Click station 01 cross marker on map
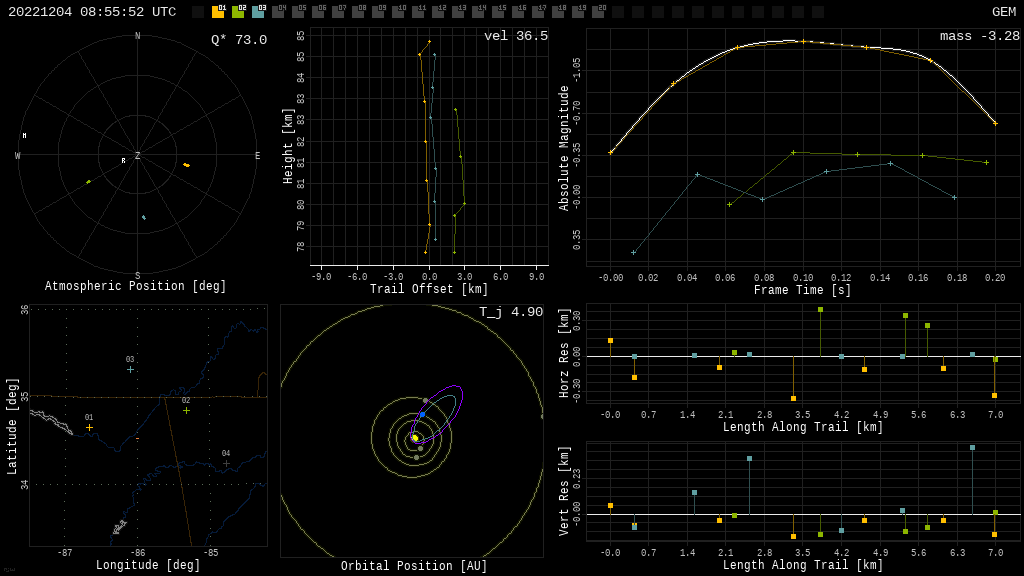Image resolution: width=1024 pixels, height=576 pixels. coord(89,427)
